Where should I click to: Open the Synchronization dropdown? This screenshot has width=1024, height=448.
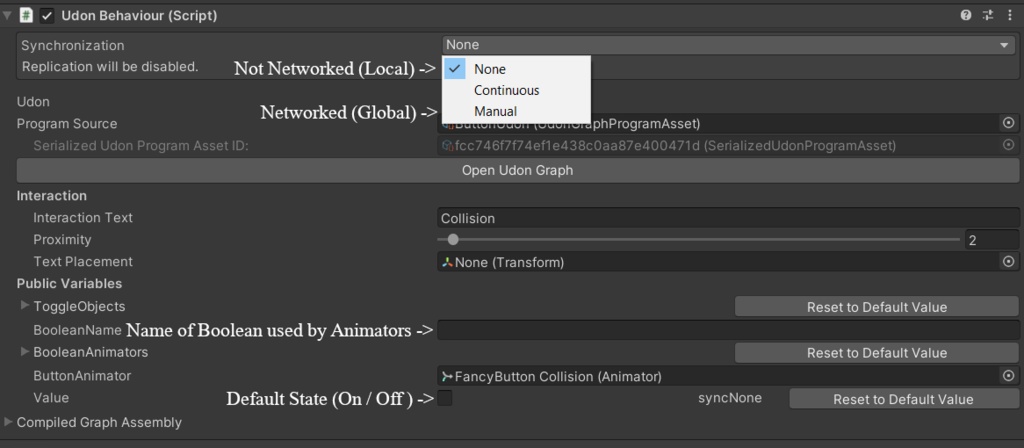point(727,45)
